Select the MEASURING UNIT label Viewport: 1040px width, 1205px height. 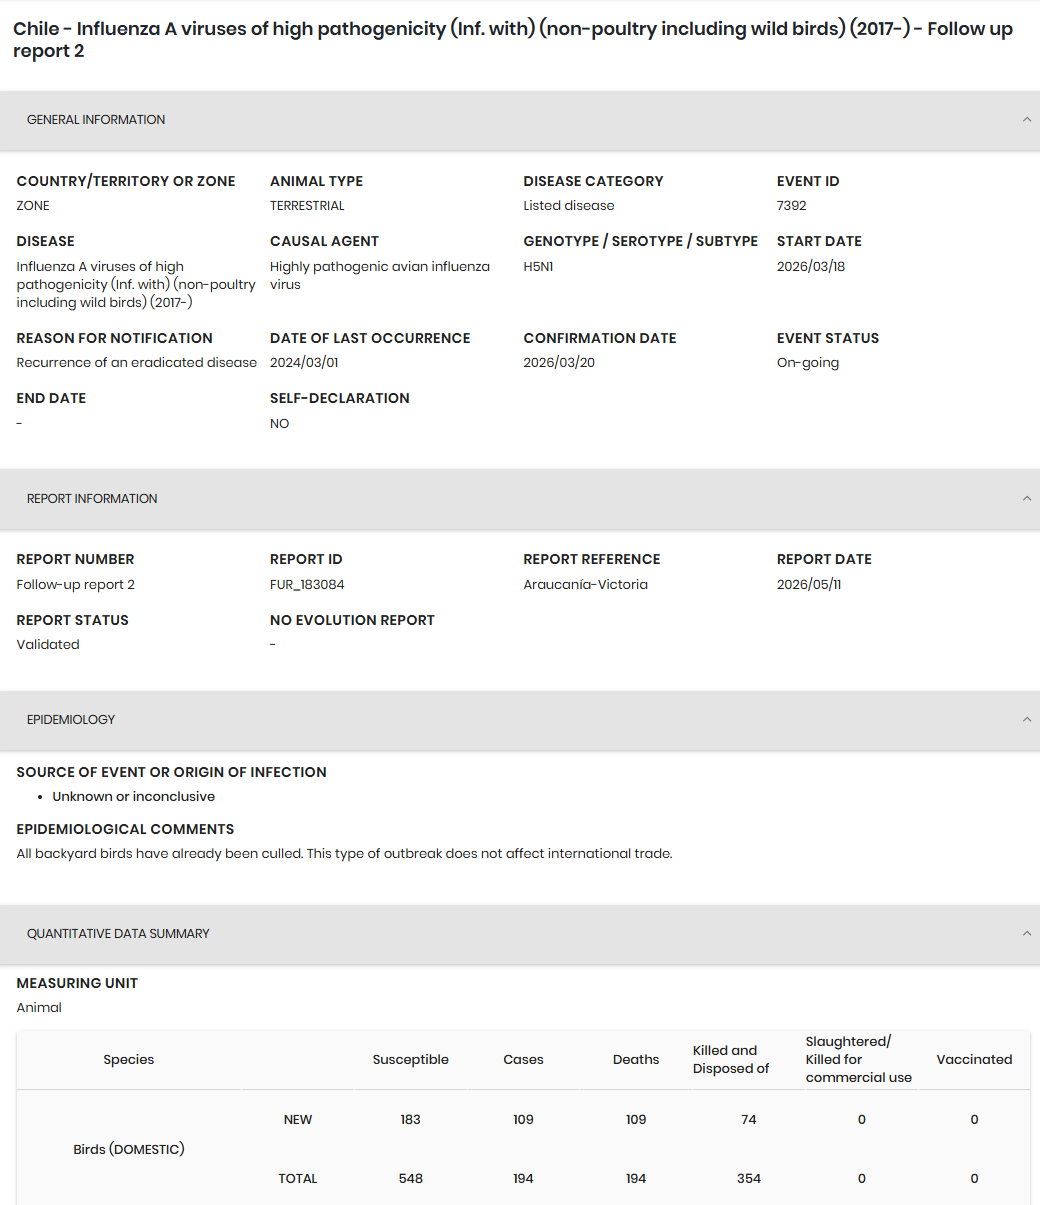click(77, 984)
